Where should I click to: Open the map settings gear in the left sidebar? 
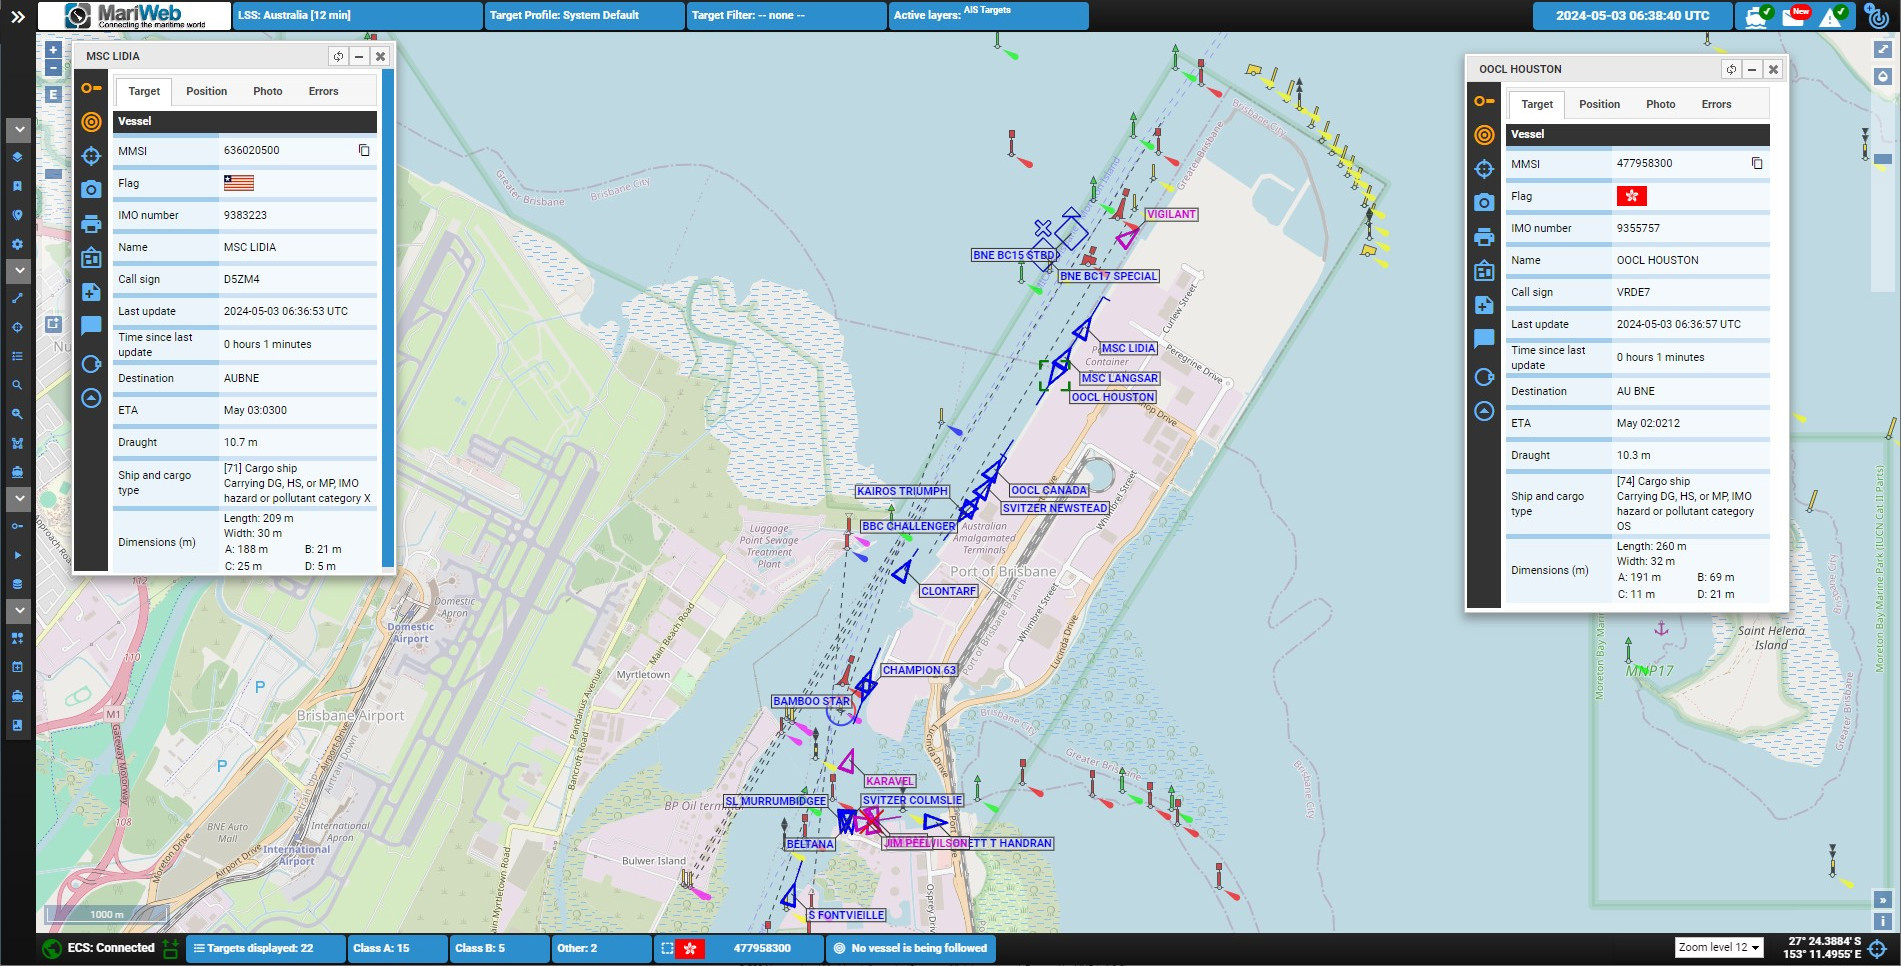coord(18,243)
